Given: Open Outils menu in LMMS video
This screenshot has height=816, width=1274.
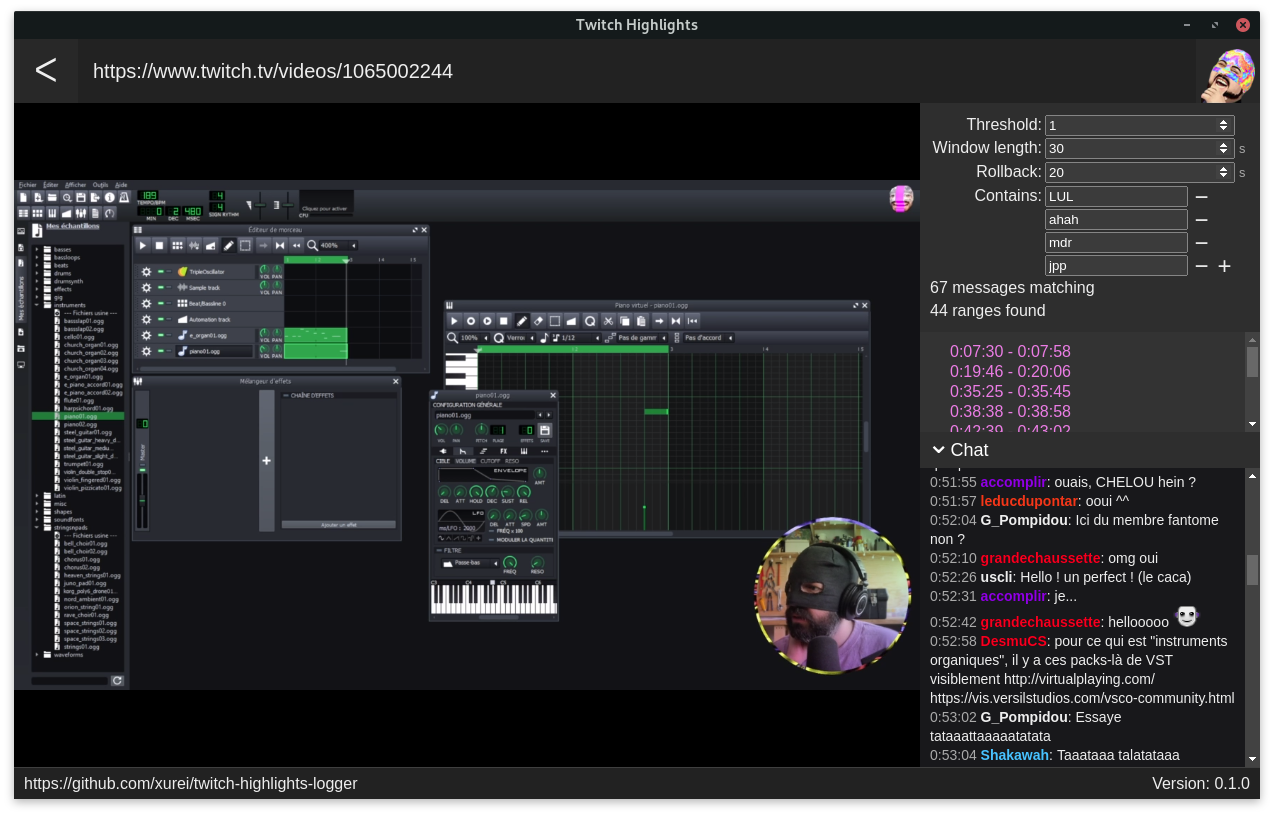Looking at the screenshot, I should 100,185.
